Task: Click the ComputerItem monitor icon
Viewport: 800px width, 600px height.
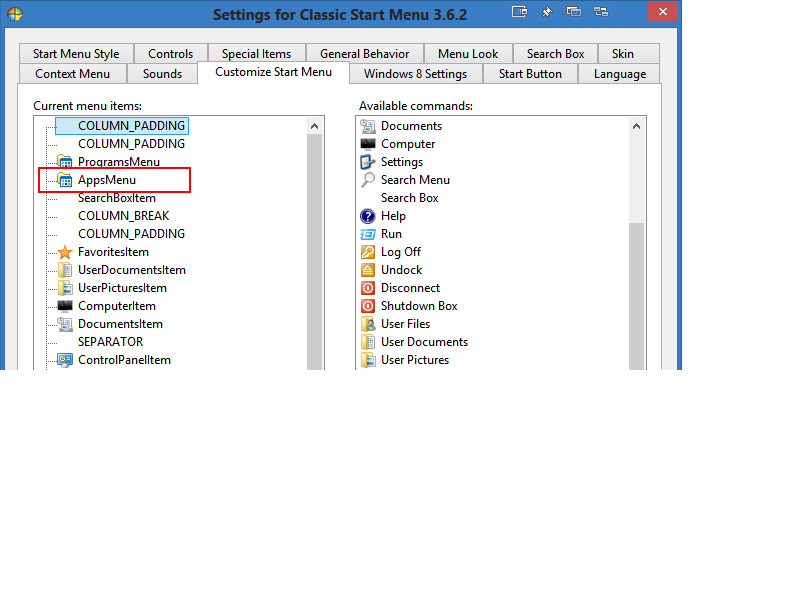Action: coord(65,306)
